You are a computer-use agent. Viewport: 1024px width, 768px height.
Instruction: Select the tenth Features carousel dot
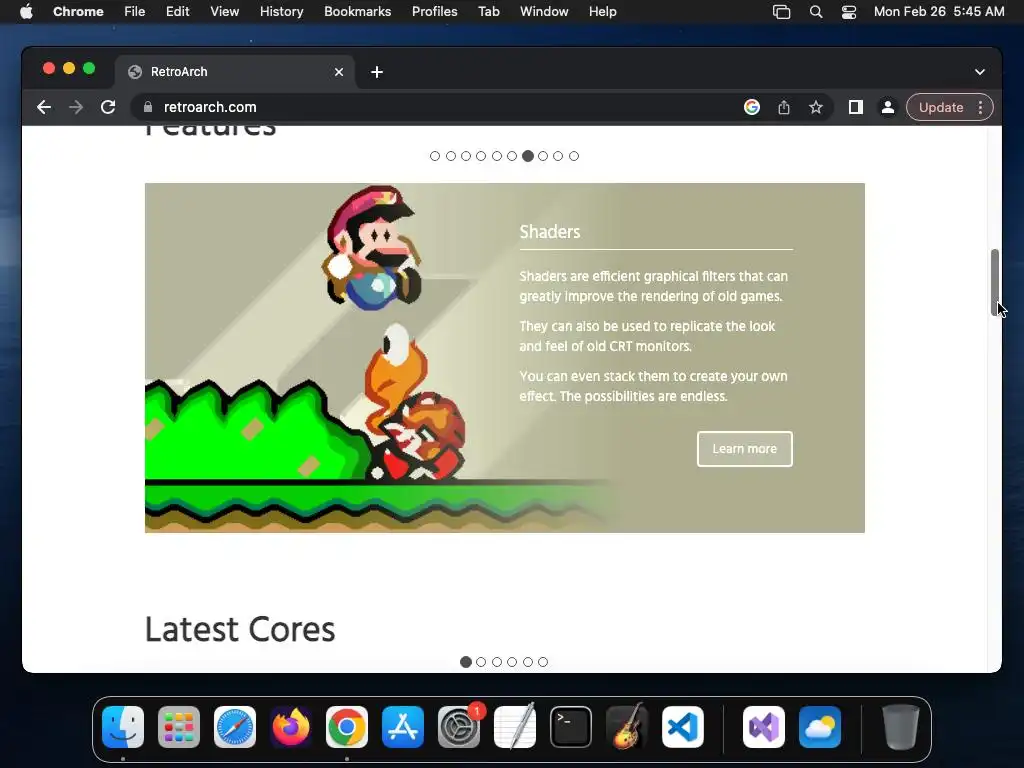(x=573, y=156)
